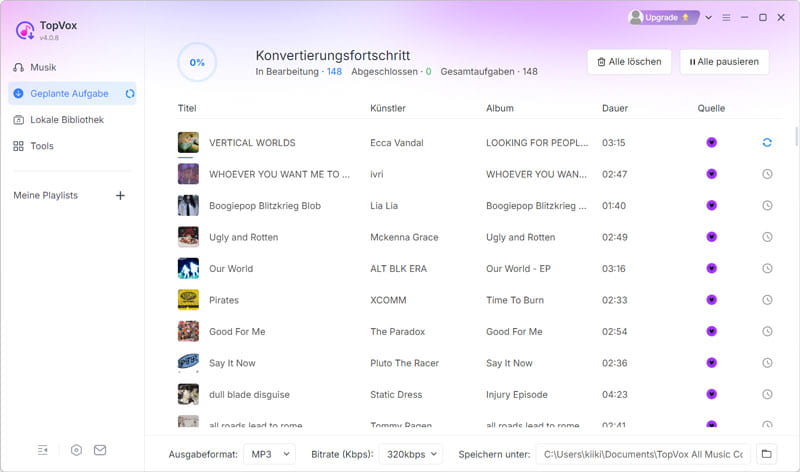Open the Bitrate 320kbps dropdown
800x472 pixels.
point(411,454)
